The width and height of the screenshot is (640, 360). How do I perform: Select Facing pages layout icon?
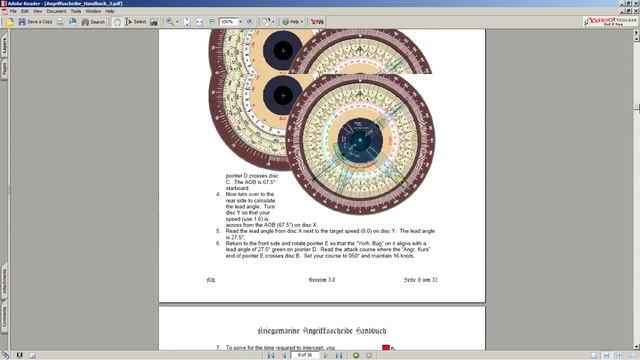coord(631,356)
